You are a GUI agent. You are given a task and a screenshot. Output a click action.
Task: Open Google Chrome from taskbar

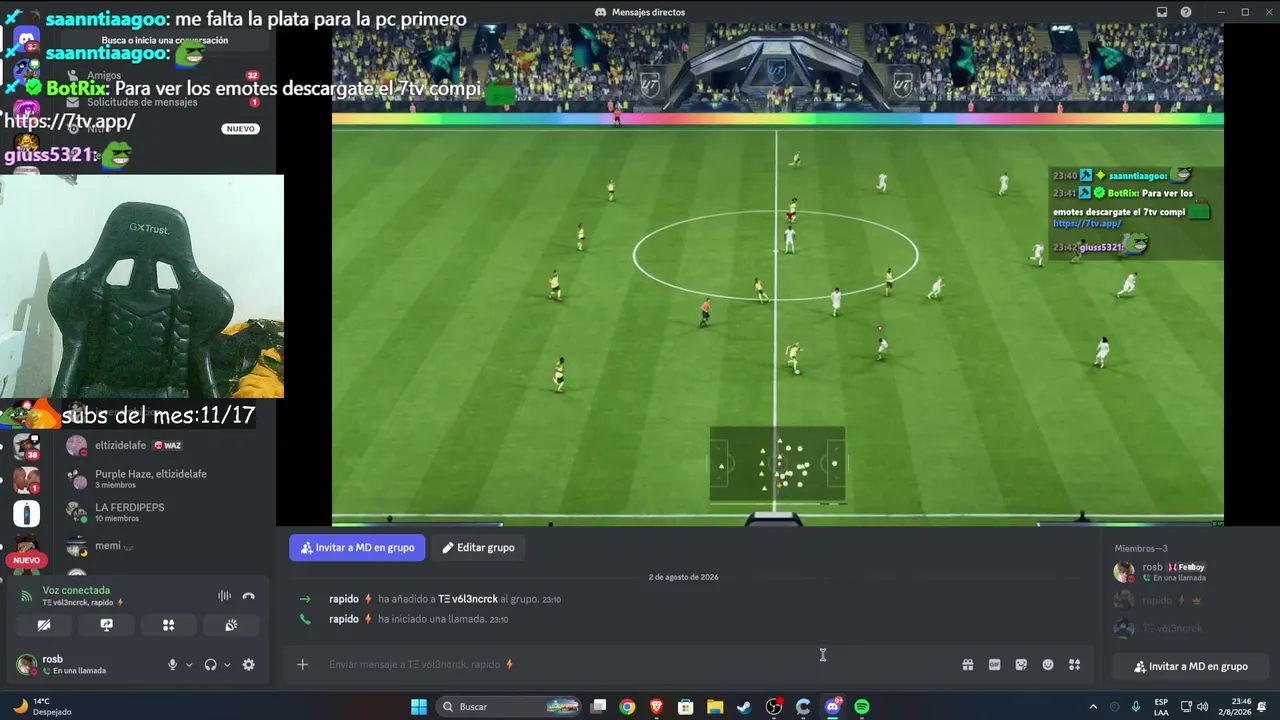pos(627,707)
